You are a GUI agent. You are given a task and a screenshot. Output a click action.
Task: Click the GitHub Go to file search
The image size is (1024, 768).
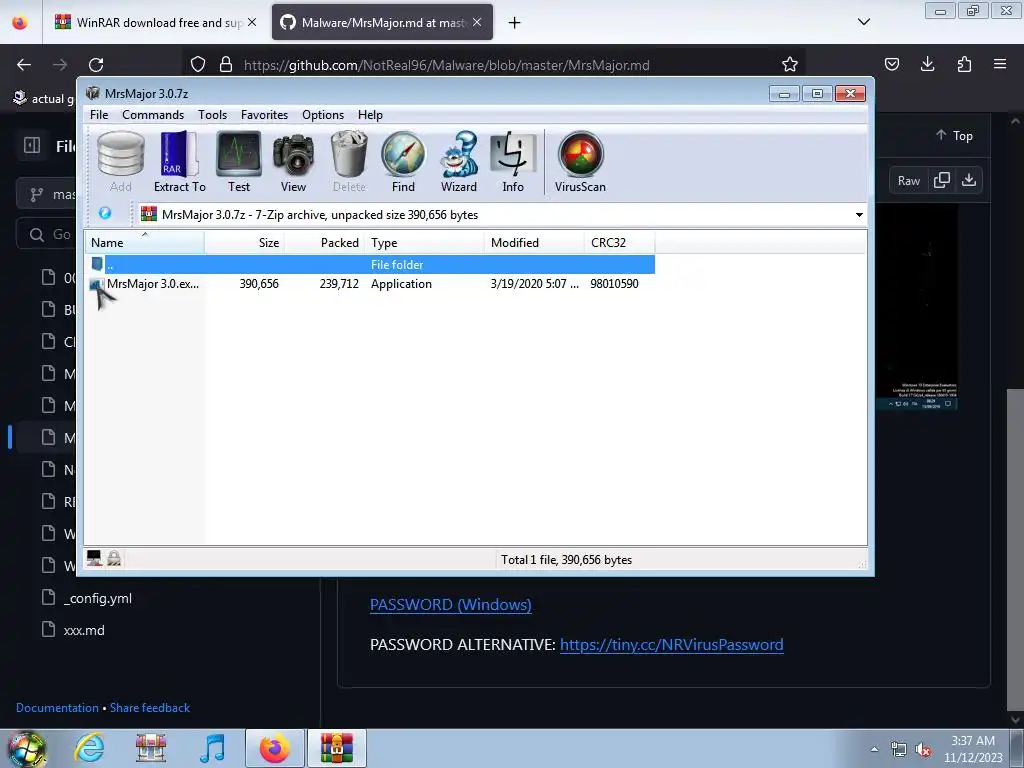click(47, 234)
